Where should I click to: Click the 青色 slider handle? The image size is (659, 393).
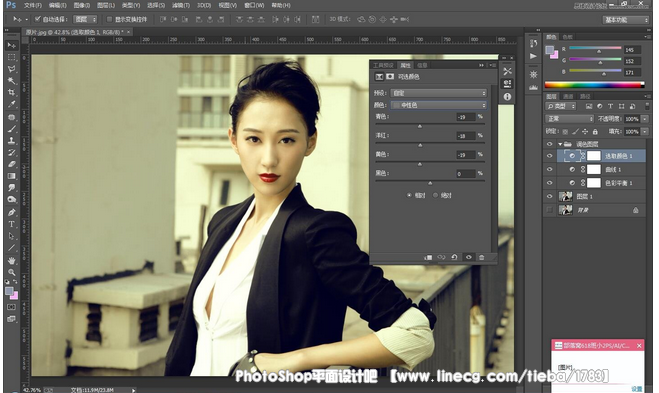(x=419, y=126)
